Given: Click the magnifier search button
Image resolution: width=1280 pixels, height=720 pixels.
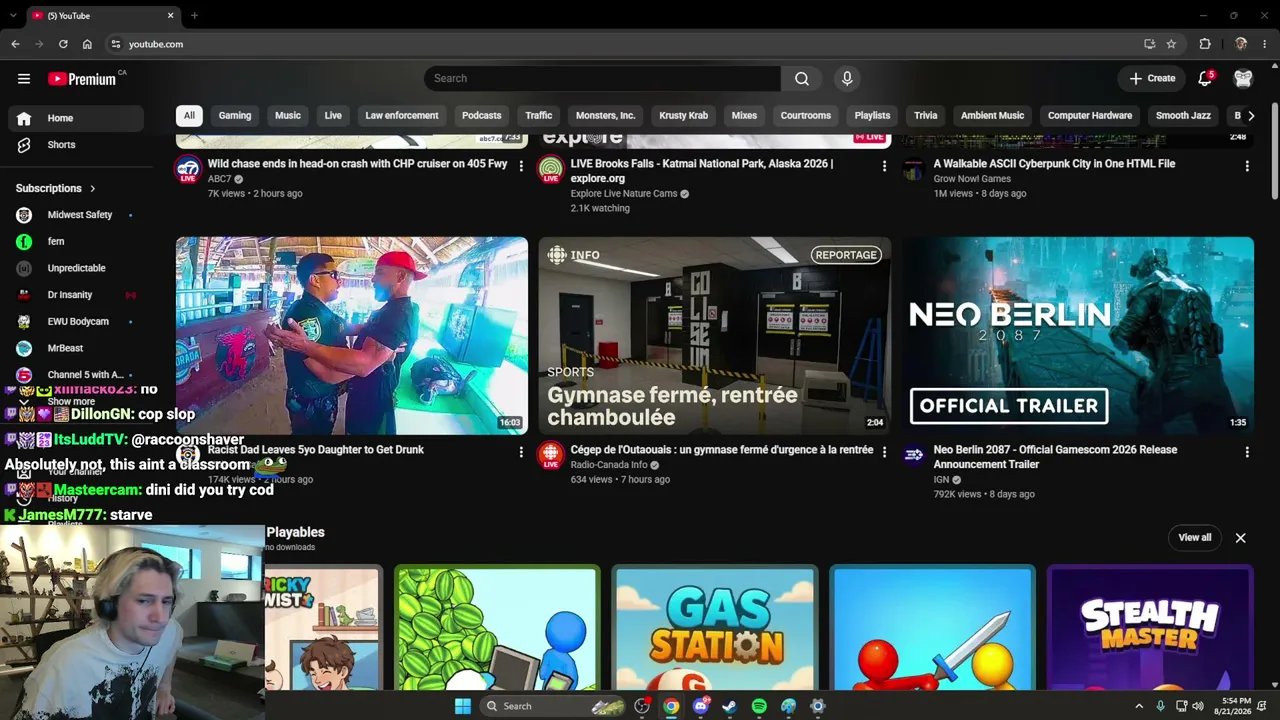Looking at the screenshot, I should pos(802,78).
